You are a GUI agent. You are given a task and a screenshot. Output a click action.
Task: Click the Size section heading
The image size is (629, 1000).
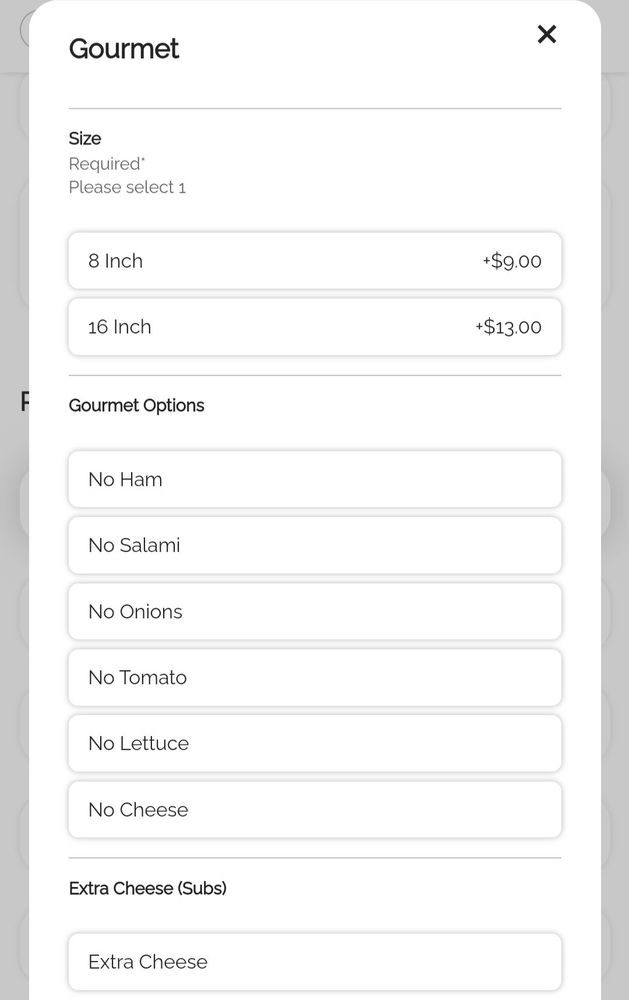tap(85, 139)
